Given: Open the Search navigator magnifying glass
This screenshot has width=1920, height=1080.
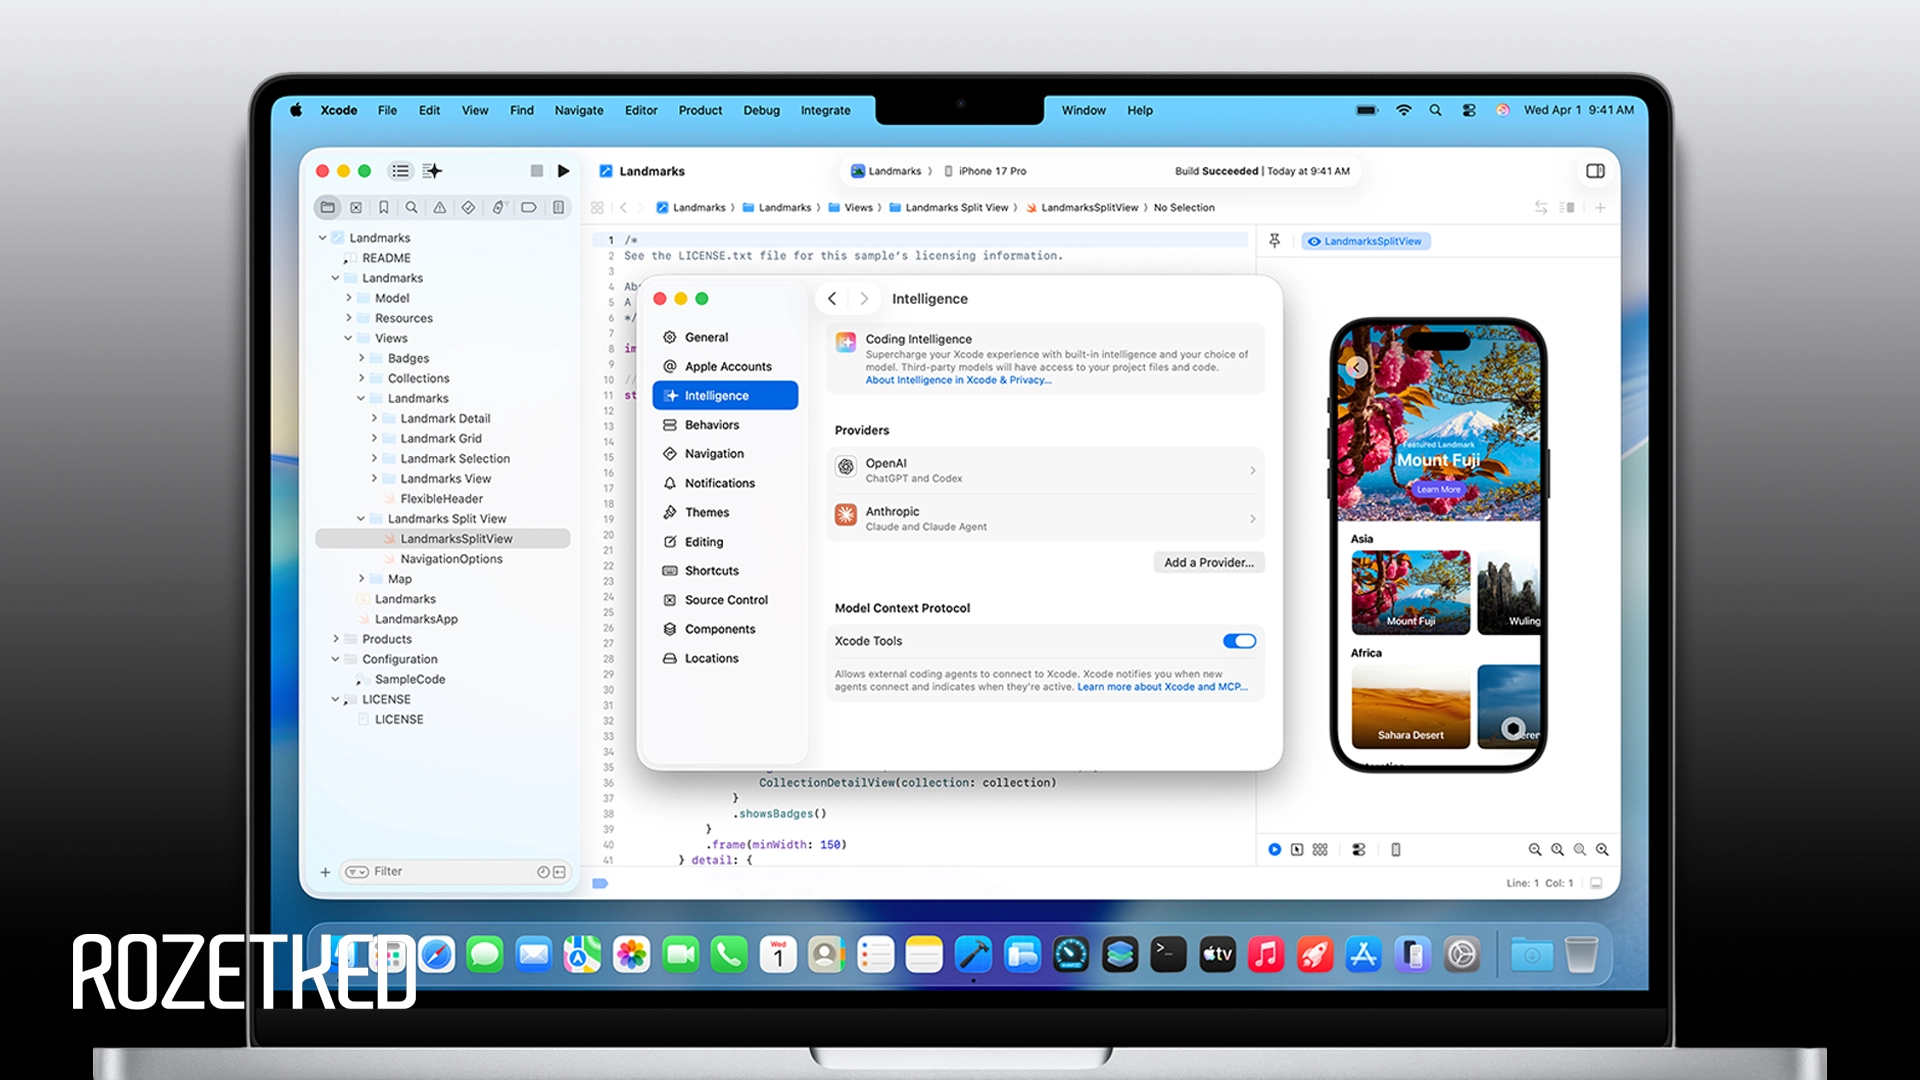Looking at the screenshot, I should tap(411, 207).
